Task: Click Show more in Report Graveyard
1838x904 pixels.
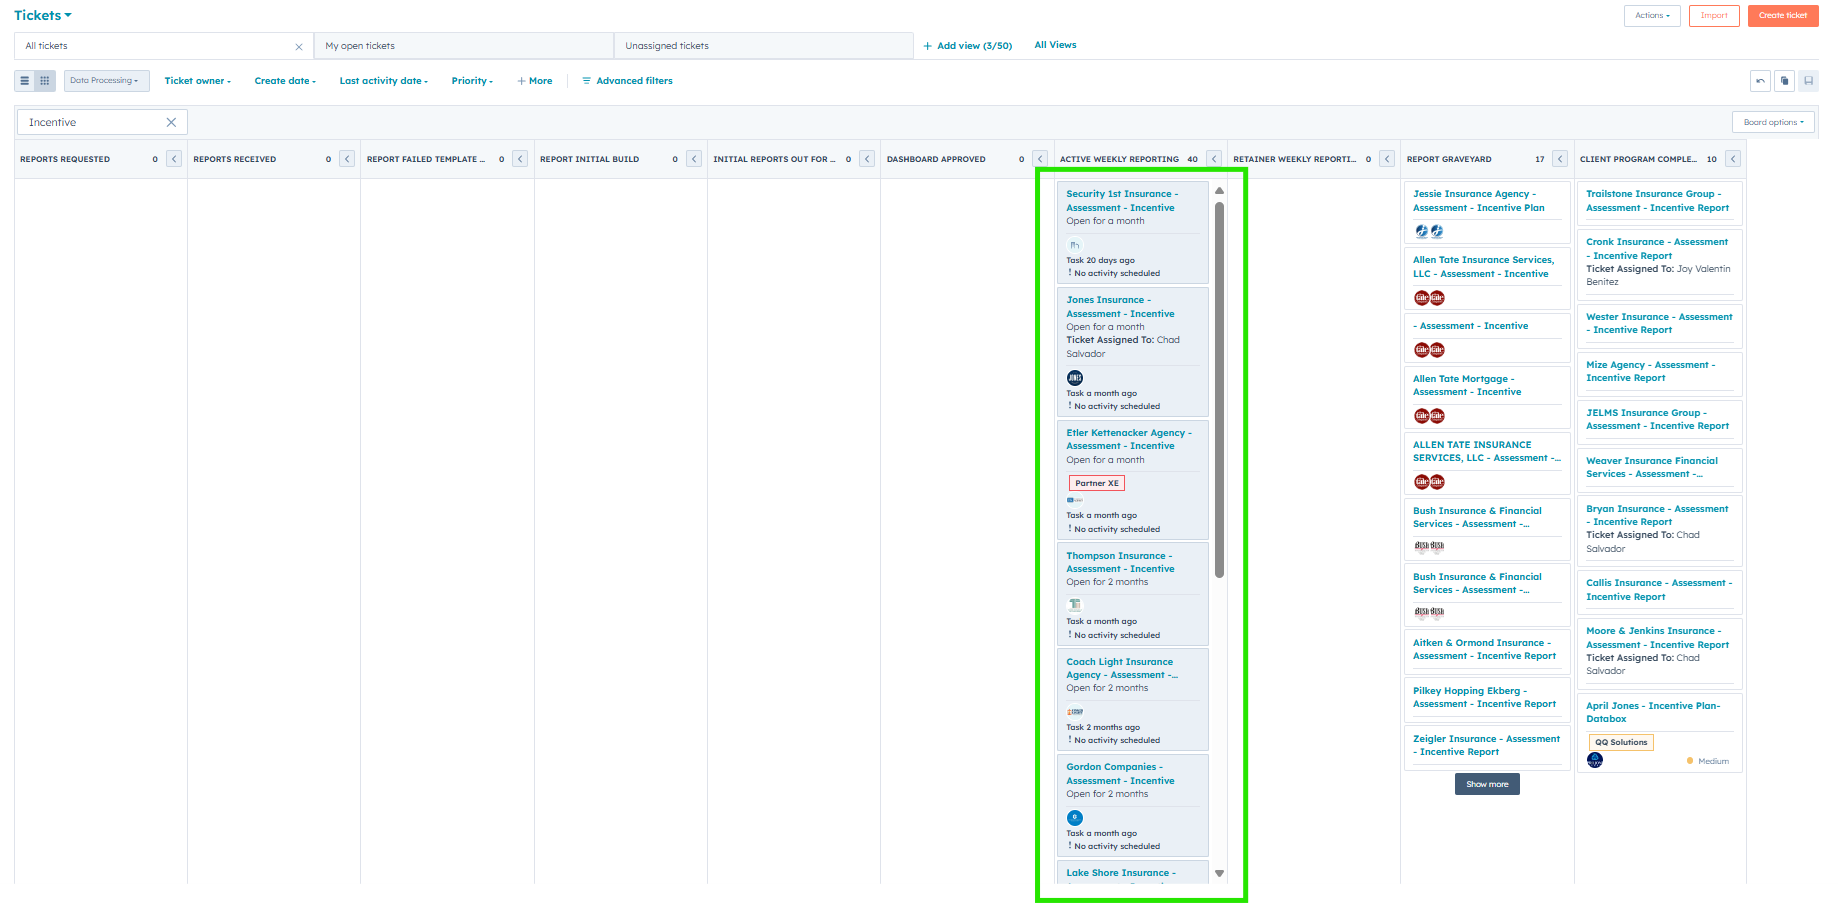Action: coord(1487,784)
